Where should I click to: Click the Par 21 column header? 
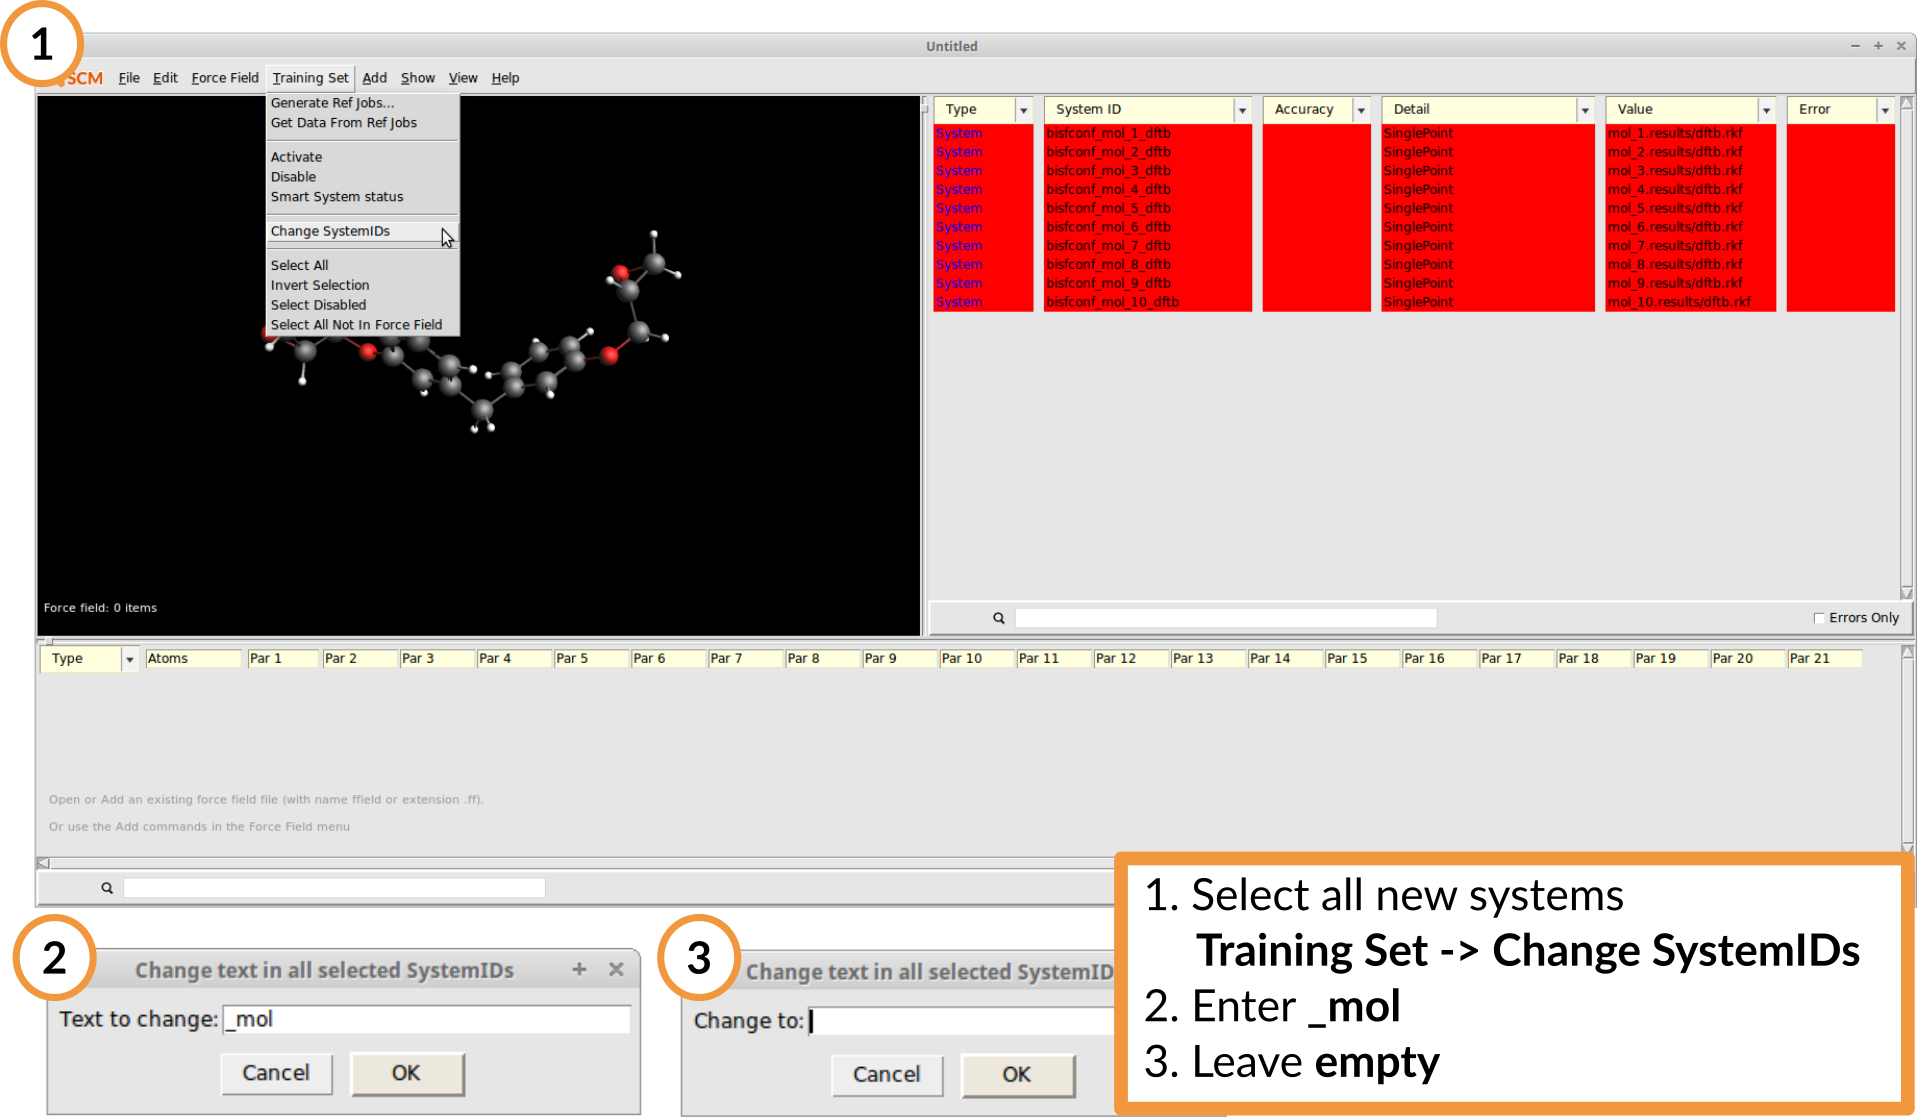point(1824,659)
